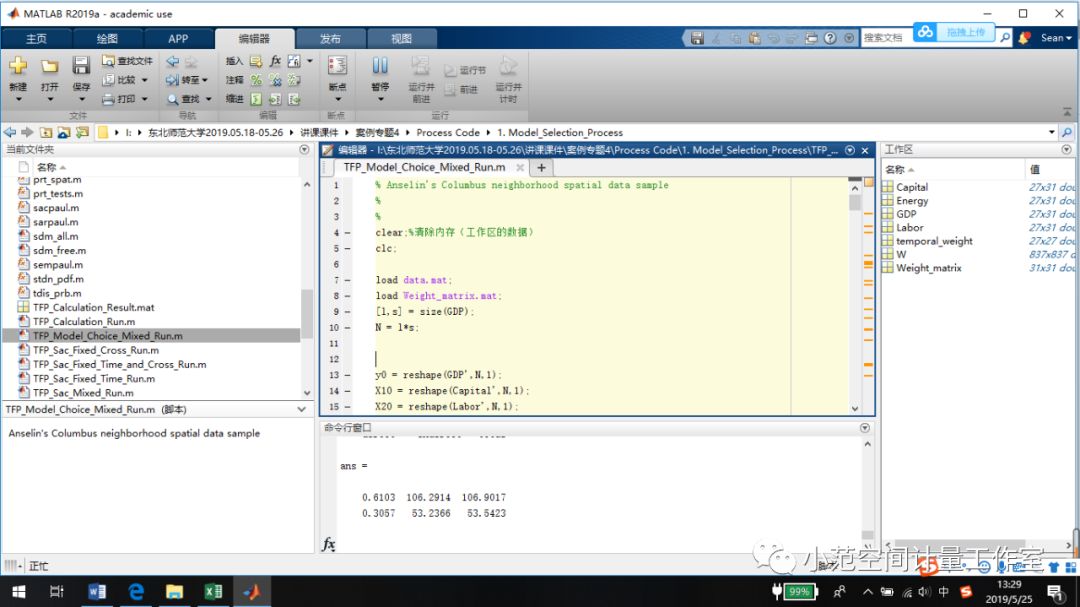Click the quick access save icon
This screenshot has width=1080, height=607.
[x=697, y=39]
